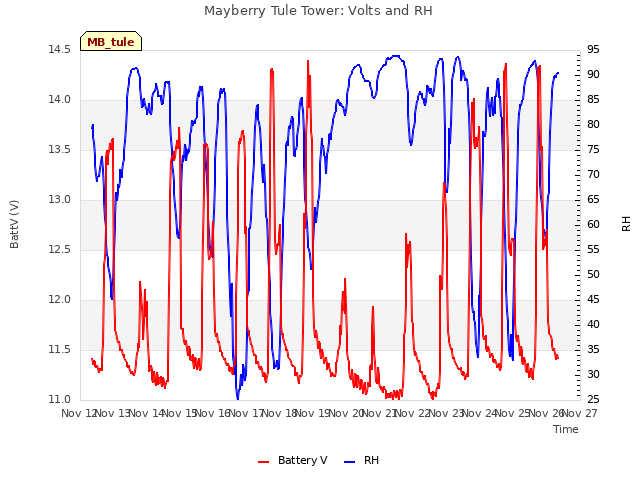Click the 80 tick on the RH axis
640x480 pixels.
point(593,124)
